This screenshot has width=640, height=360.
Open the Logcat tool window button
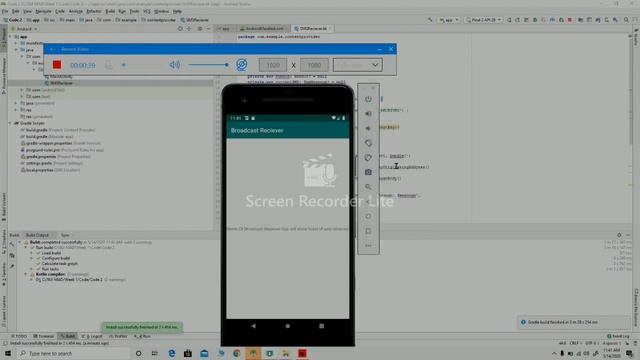pos(92,336)
